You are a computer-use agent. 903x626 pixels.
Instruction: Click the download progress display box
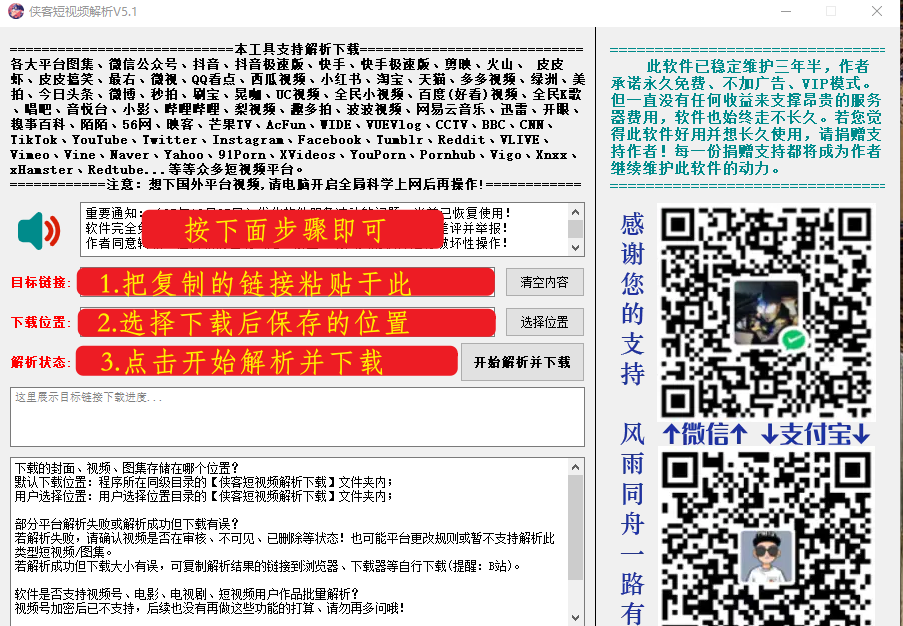click(x=297, y=416)
